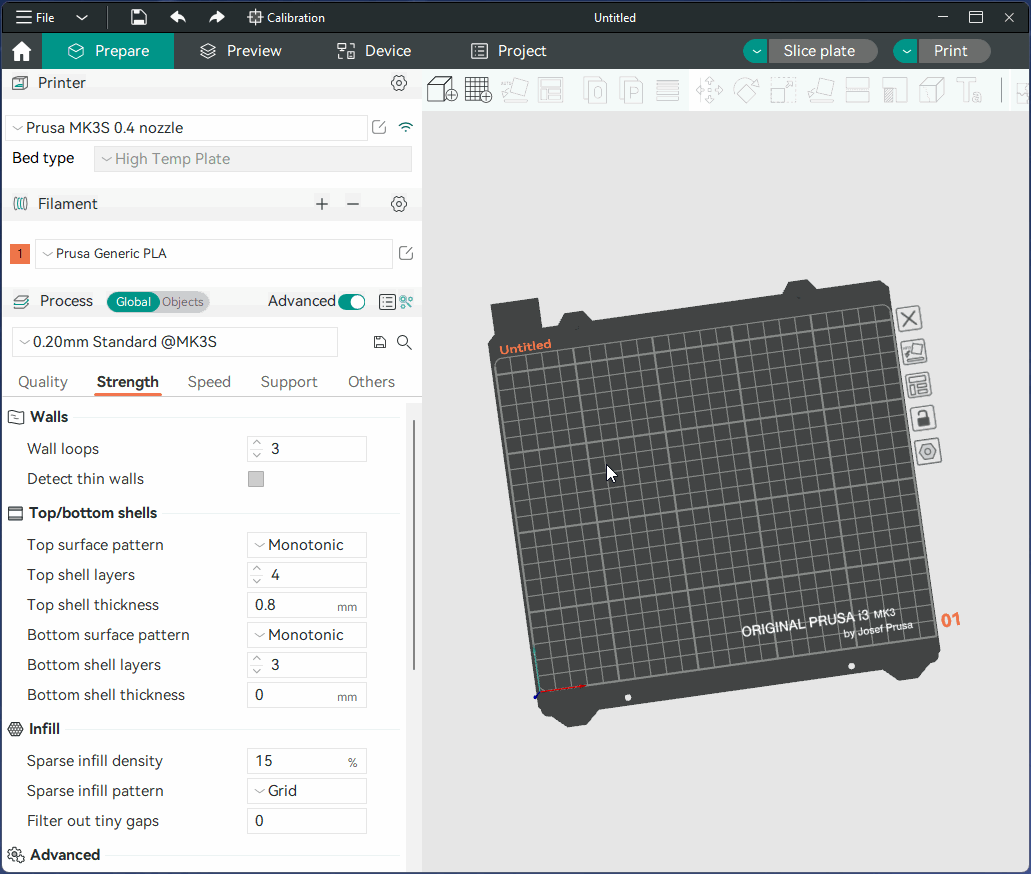The image size is (1031, 874).
Task: Click the printer Wi-Fi connection icon
Action: (406, 127)
